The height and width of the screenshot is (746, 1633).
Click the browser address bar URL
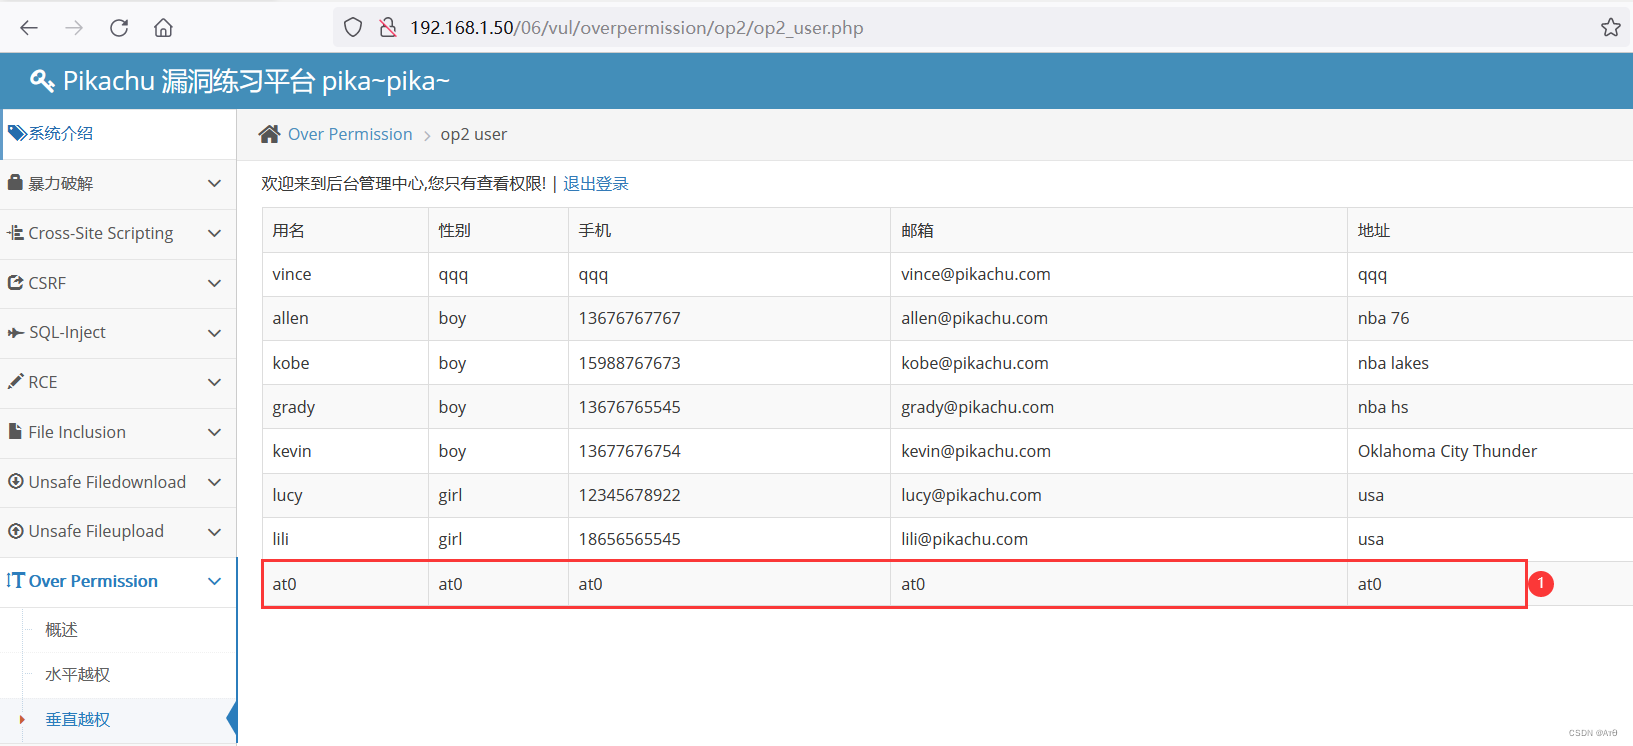[636, 28]
